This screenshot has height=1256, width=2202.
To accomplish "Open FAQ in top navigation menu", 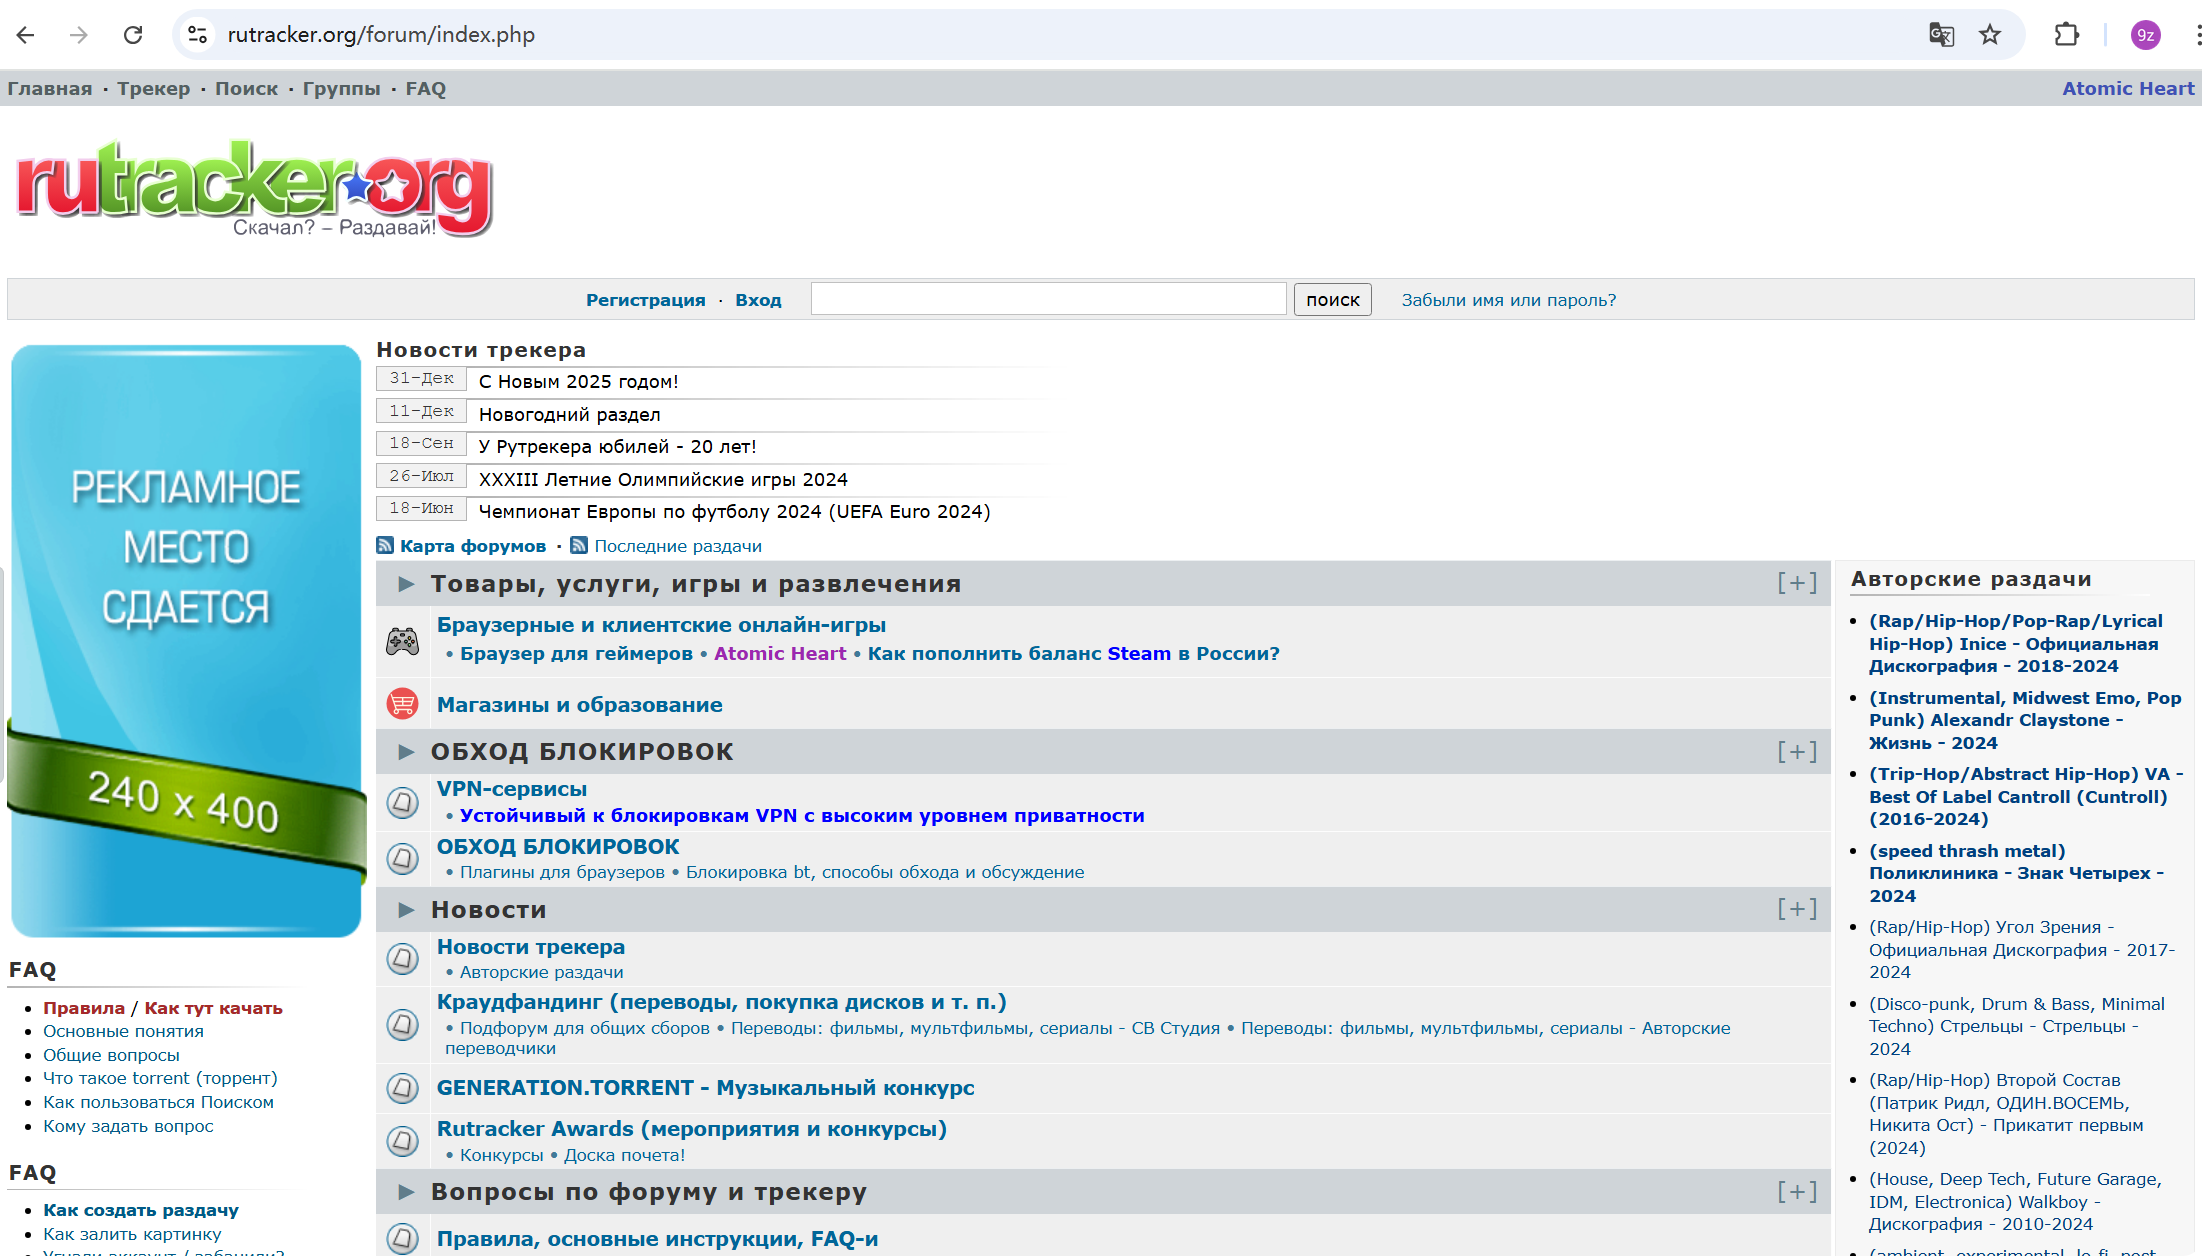I will [x=425, y=89].
